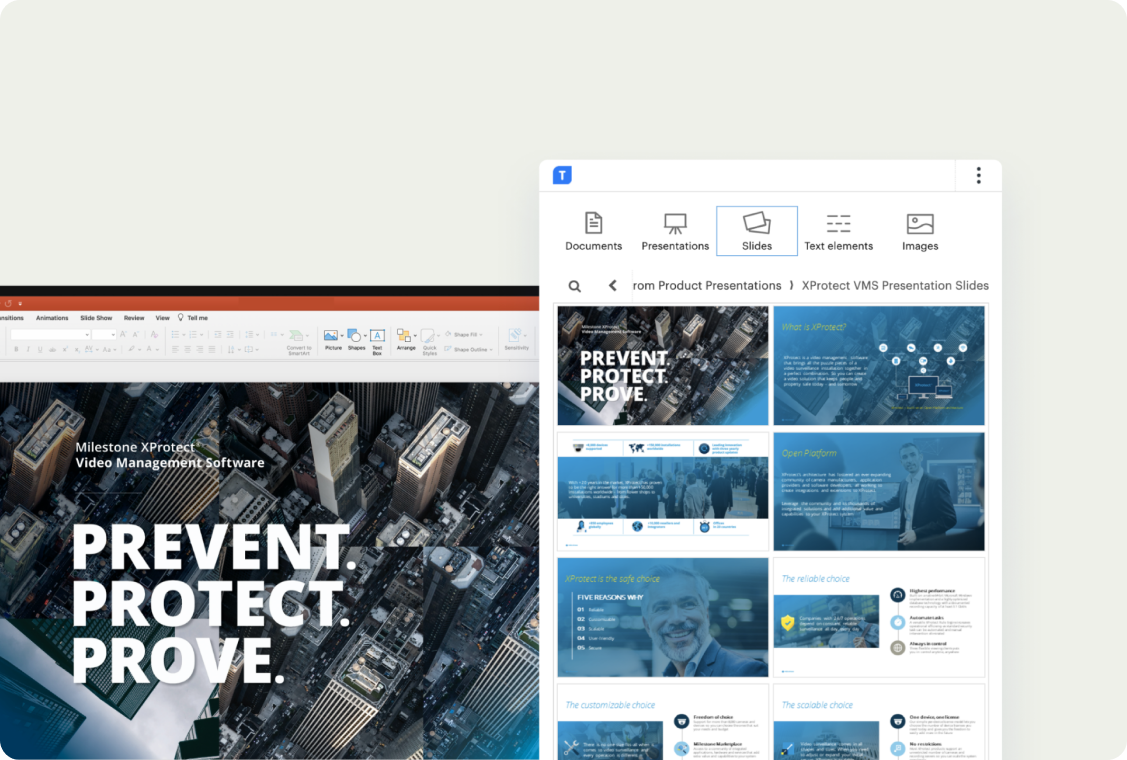This screenshot has width=1127, height=760.
Task: Open the Documents category
Action: pyautogui.click(x=593, y=231)
